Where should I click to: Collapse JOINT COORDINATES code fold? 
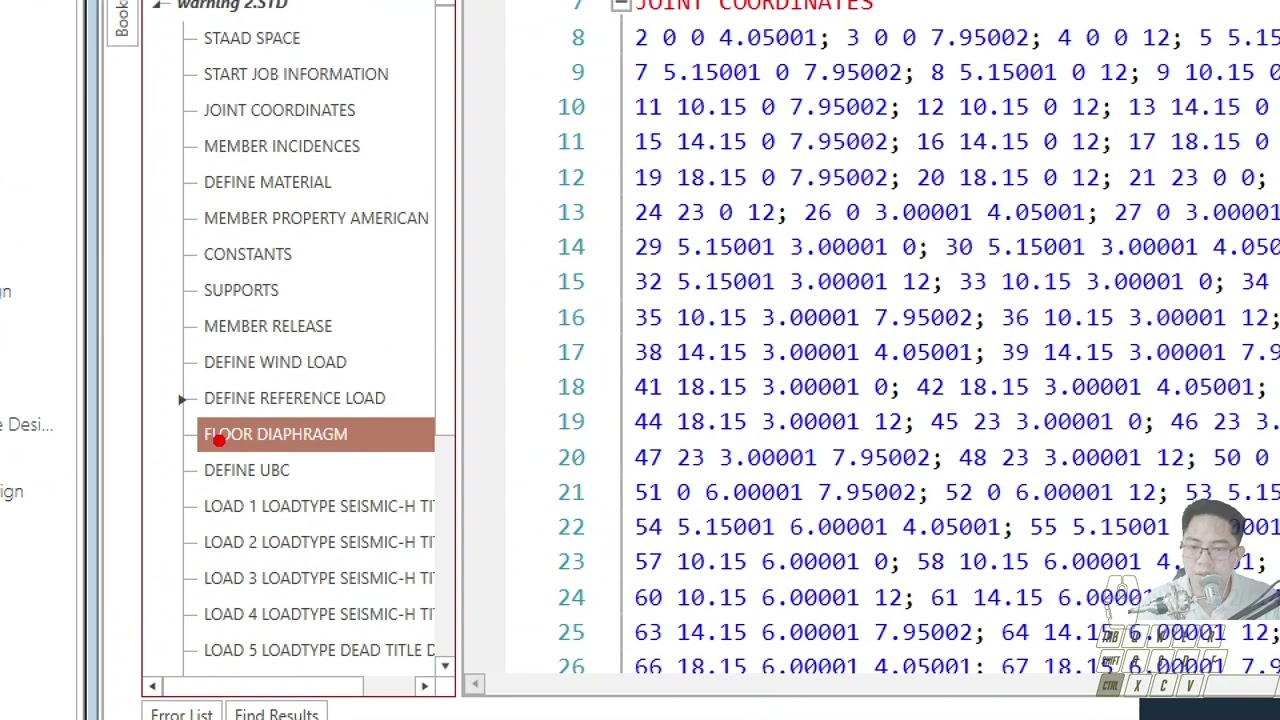[x=620, y=5]
